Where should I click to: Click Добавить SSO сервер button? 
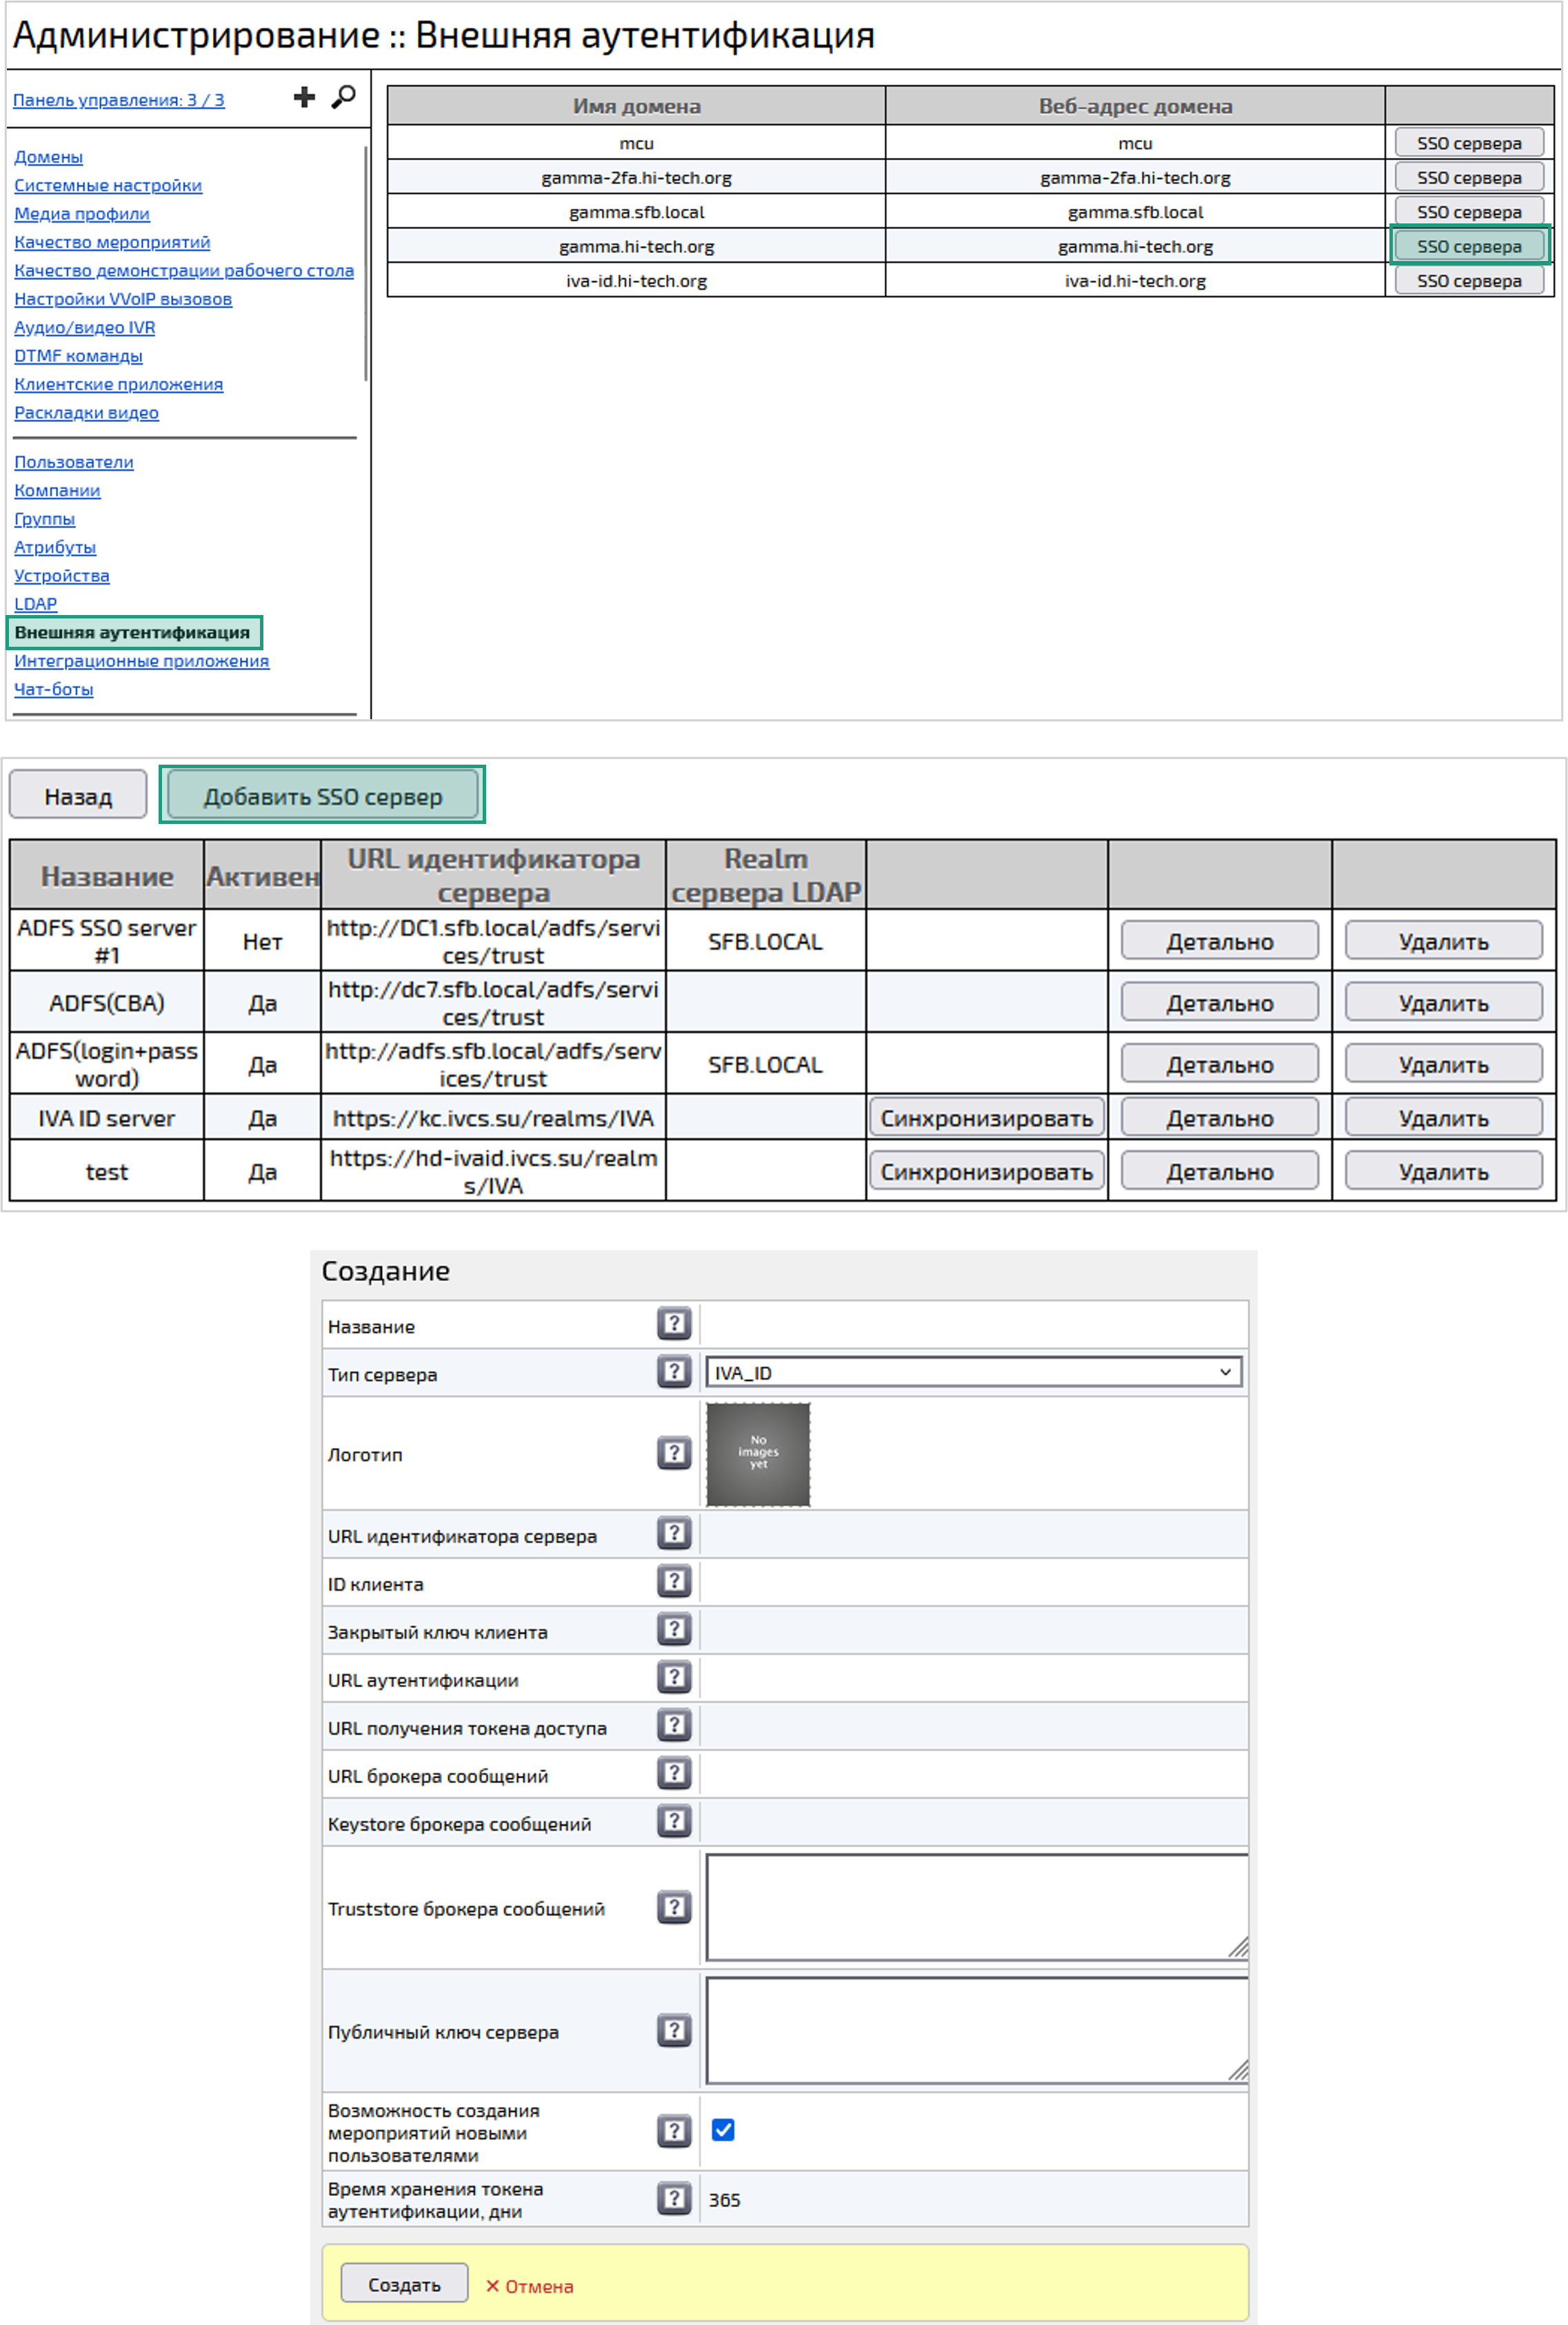coord(322,796)
